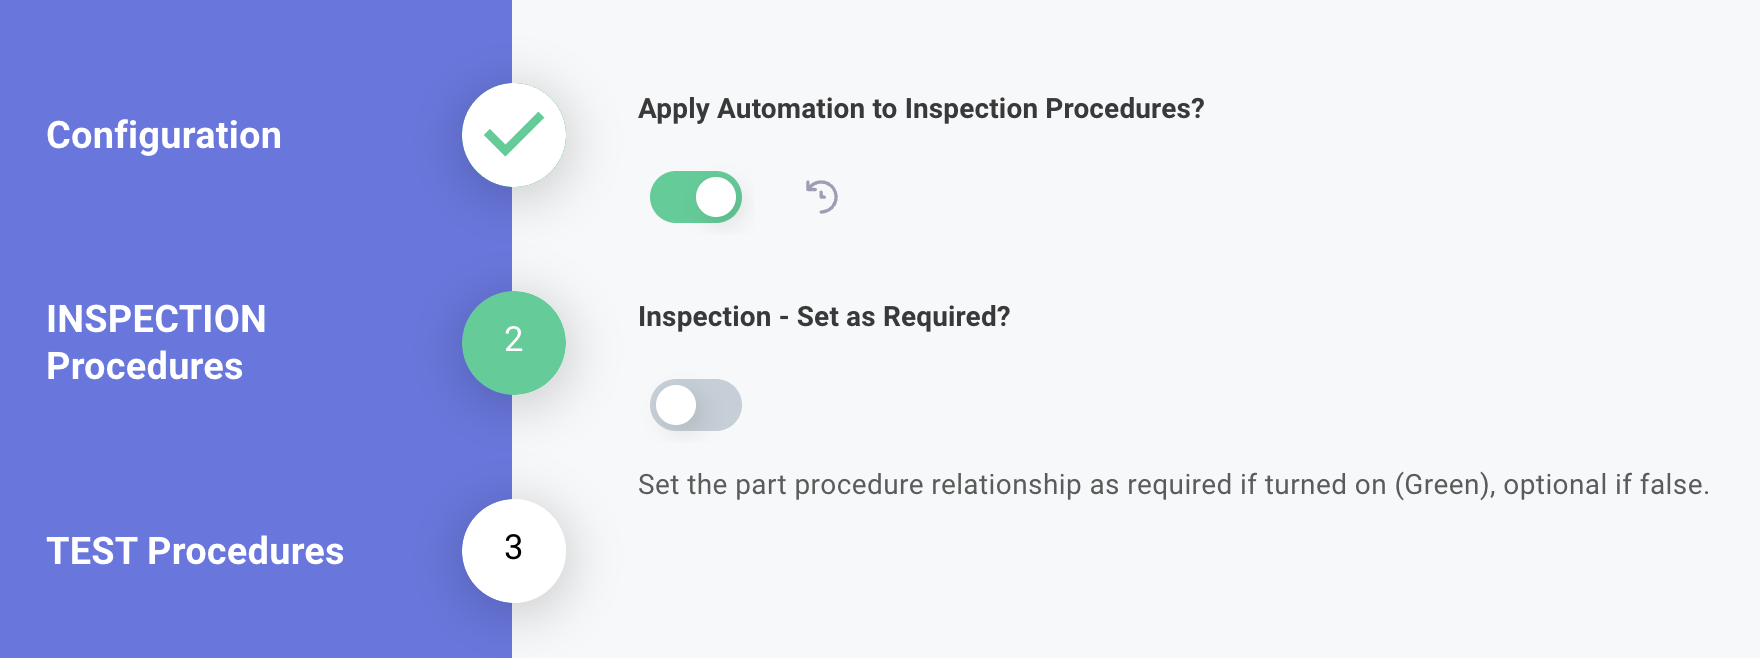1760x658 pixels.
Task: Reset Apply Automation setting with history icon
Action: point(822,196)
